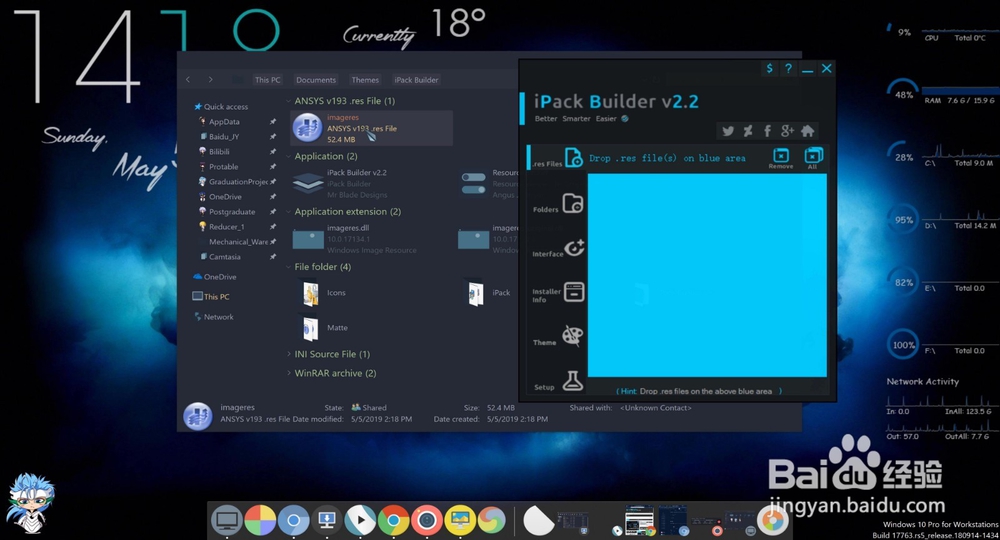
Task: Select Documents in the address breadcrumb
Action: [x=316, y=80]
